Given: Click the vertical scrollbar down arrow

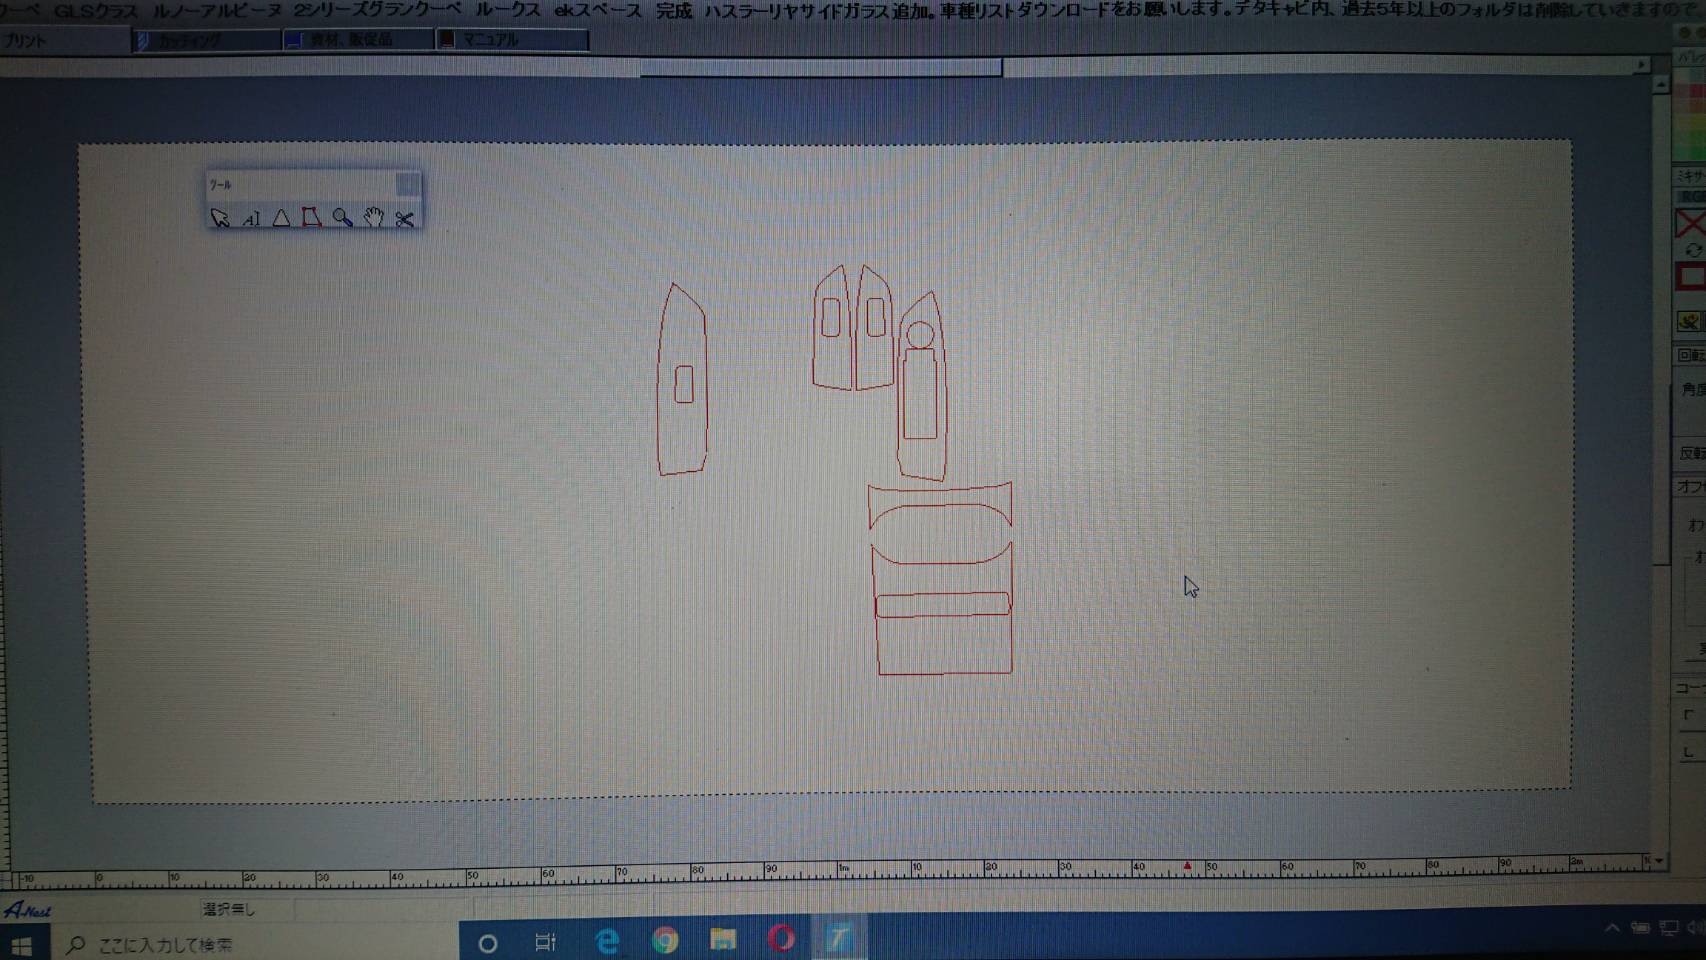Looking at the screenshot, I should (x=1660, y=861).
